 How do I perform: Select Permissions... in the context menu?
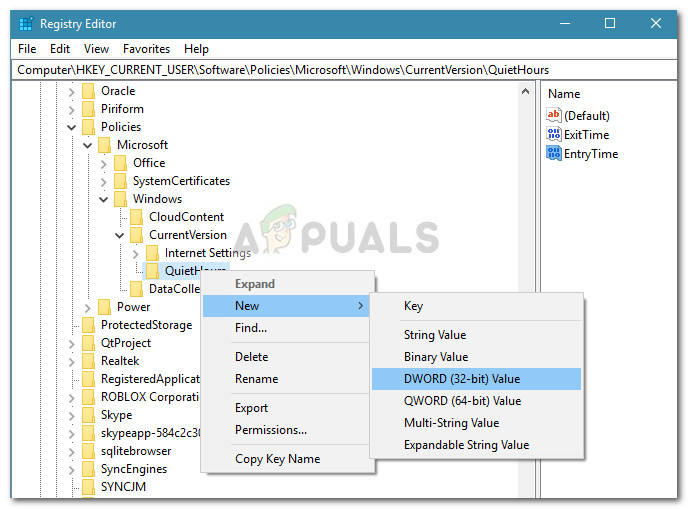point(286,430)
